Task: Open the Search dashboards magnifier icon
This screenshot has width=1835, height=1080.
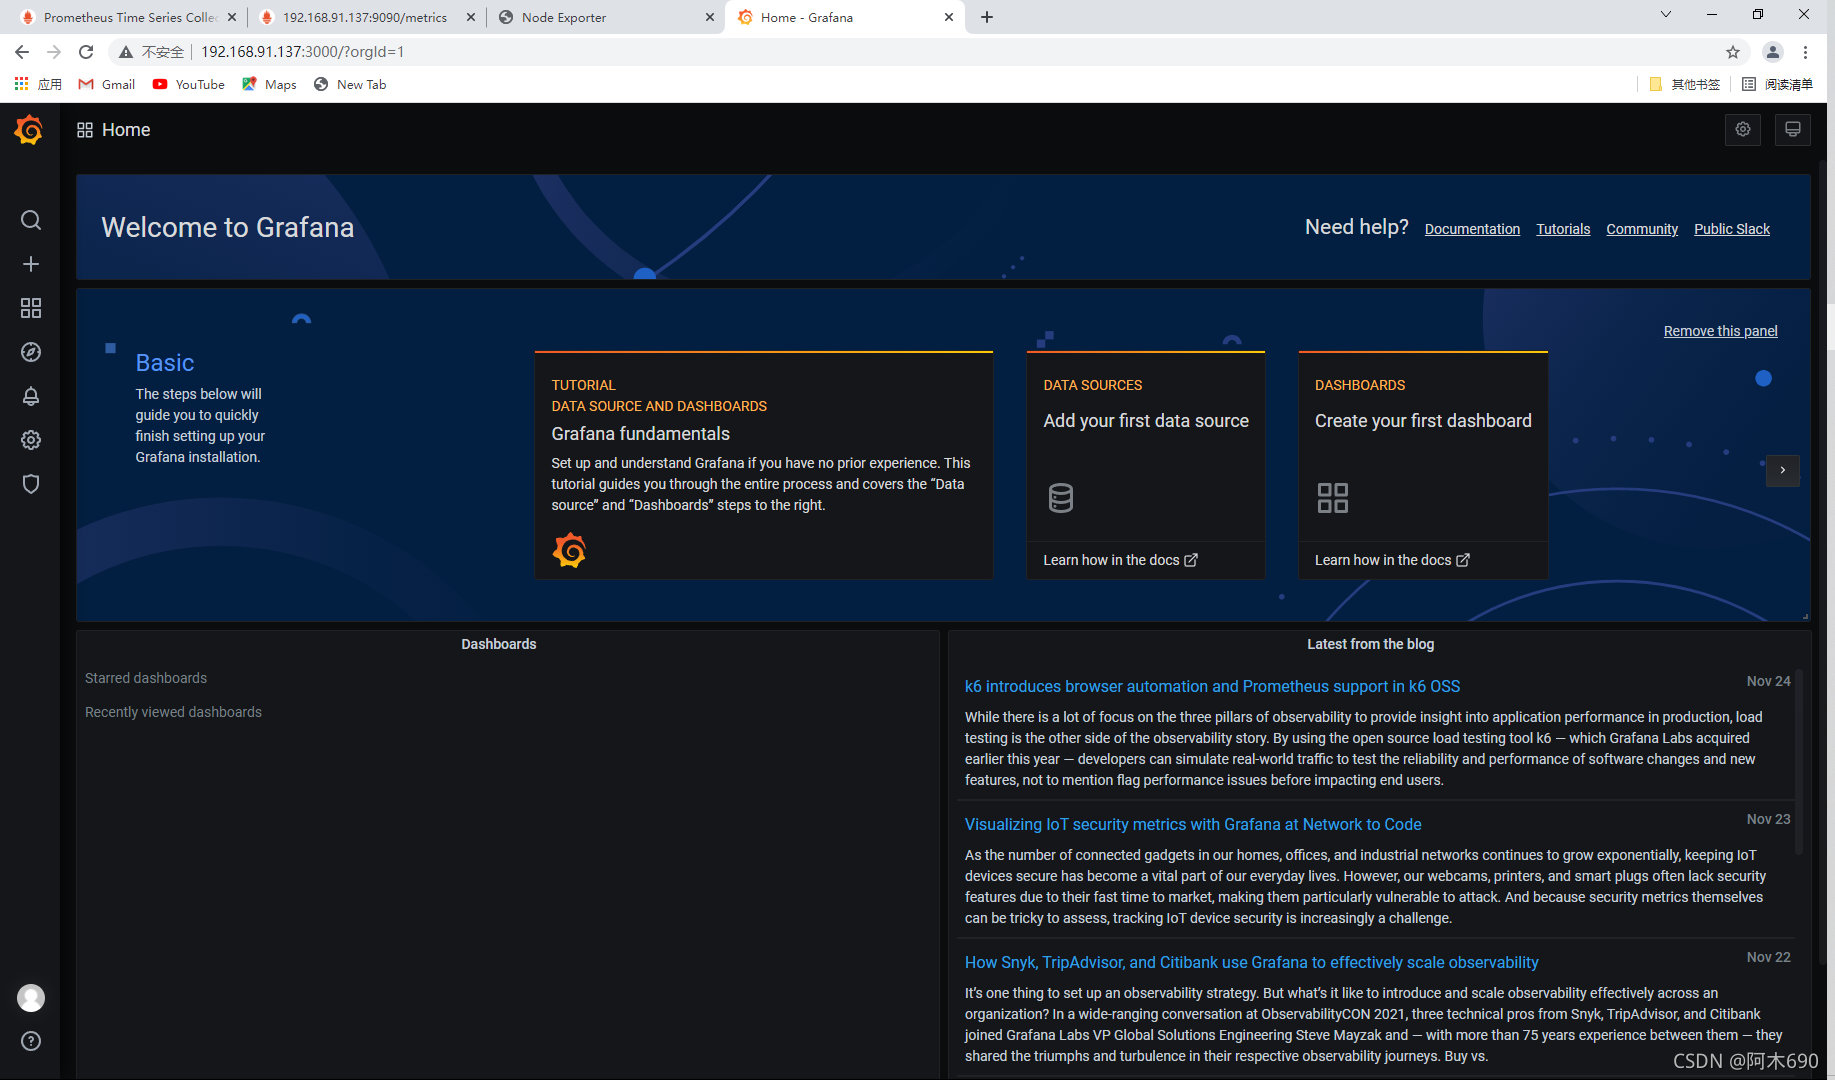Action: [x=31, y=220]
